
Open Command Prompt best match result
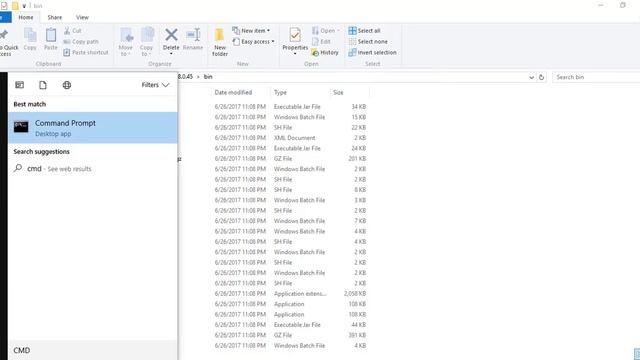coord(93,128)
